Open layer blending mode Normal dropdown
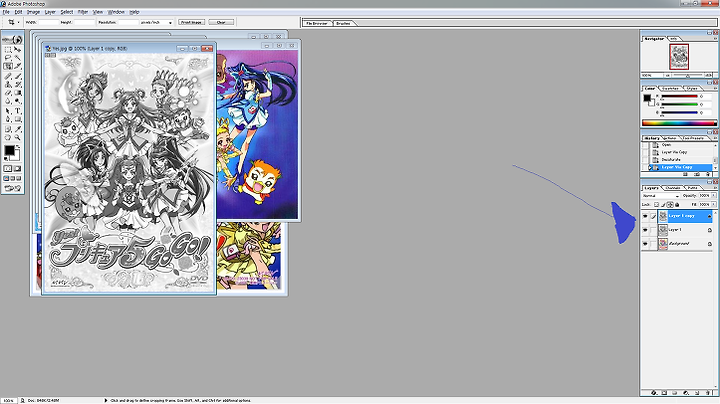 661,196
